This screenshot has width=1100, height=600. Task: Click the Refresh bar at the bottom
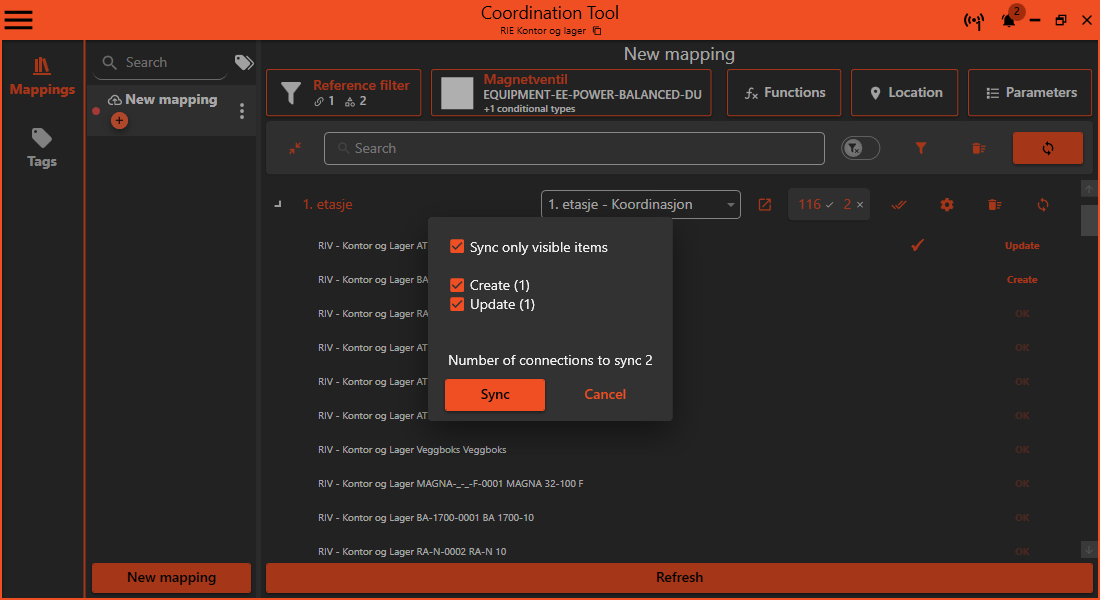point(679,577)
